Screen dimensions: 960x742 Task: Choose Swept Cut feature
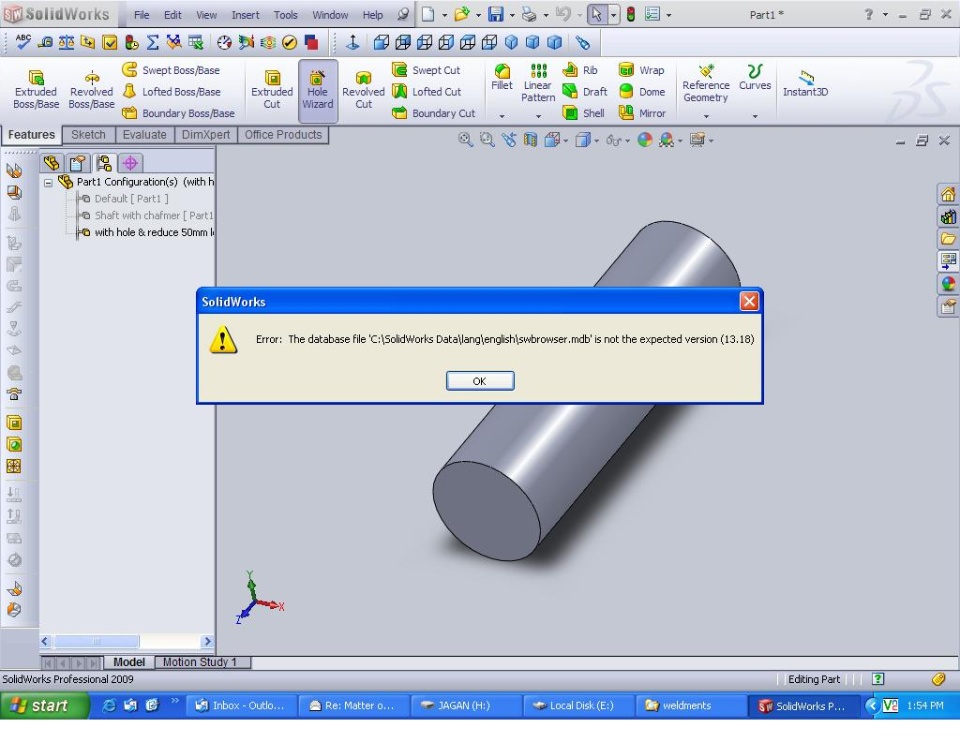point(426,70)
